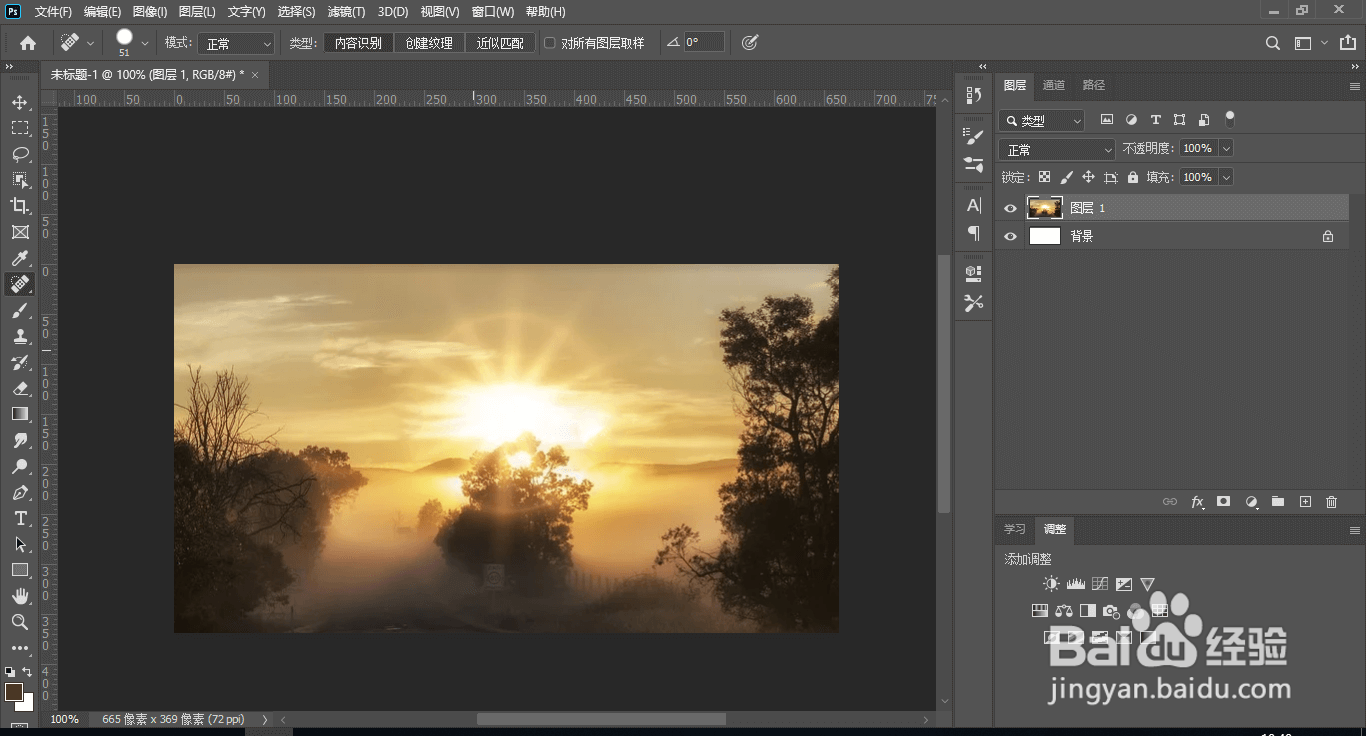The width and height of the screenshot is (1366, 736).
Task: Click the background color swatch
Action: [x=26, y=704]
